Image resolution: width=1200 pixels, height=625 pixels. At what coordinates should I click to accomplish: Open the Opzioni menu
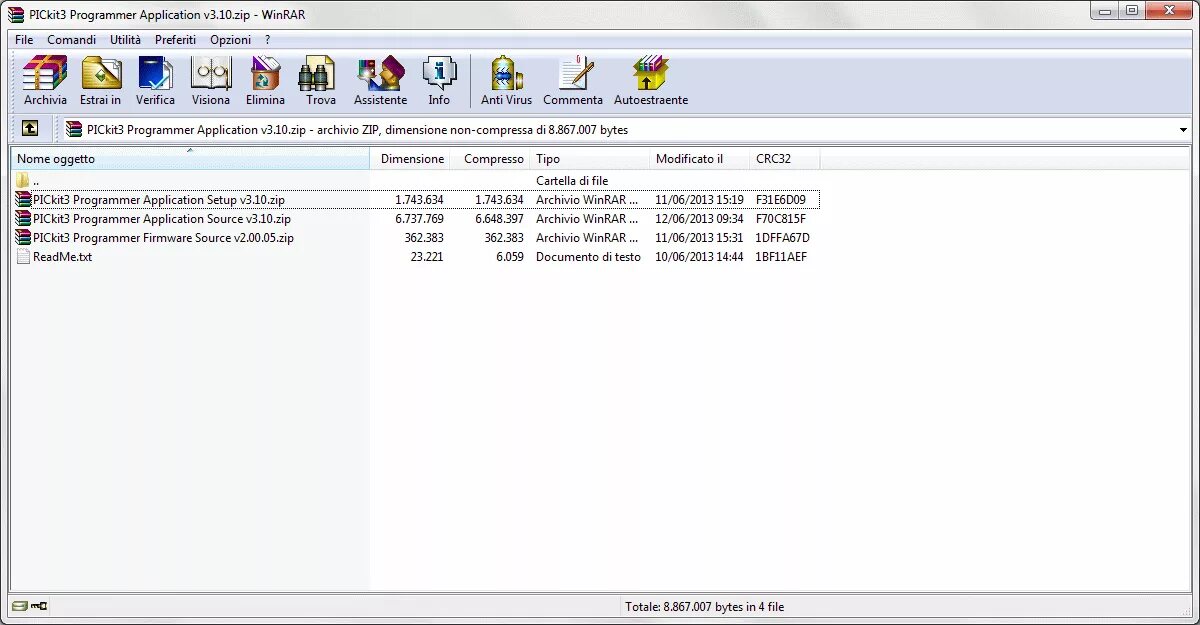tap(230, 39)
